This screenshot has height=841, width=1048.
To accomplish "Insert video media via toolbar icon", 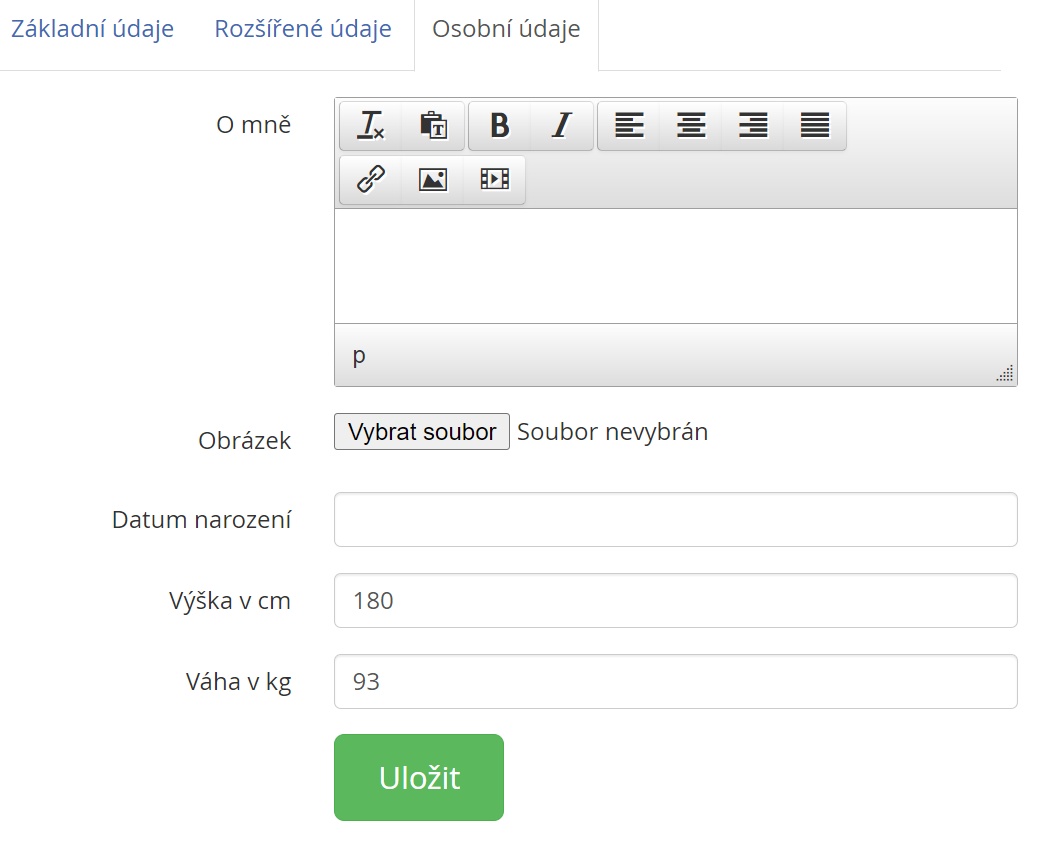I will pyautogui.click(x=495, y=180).
